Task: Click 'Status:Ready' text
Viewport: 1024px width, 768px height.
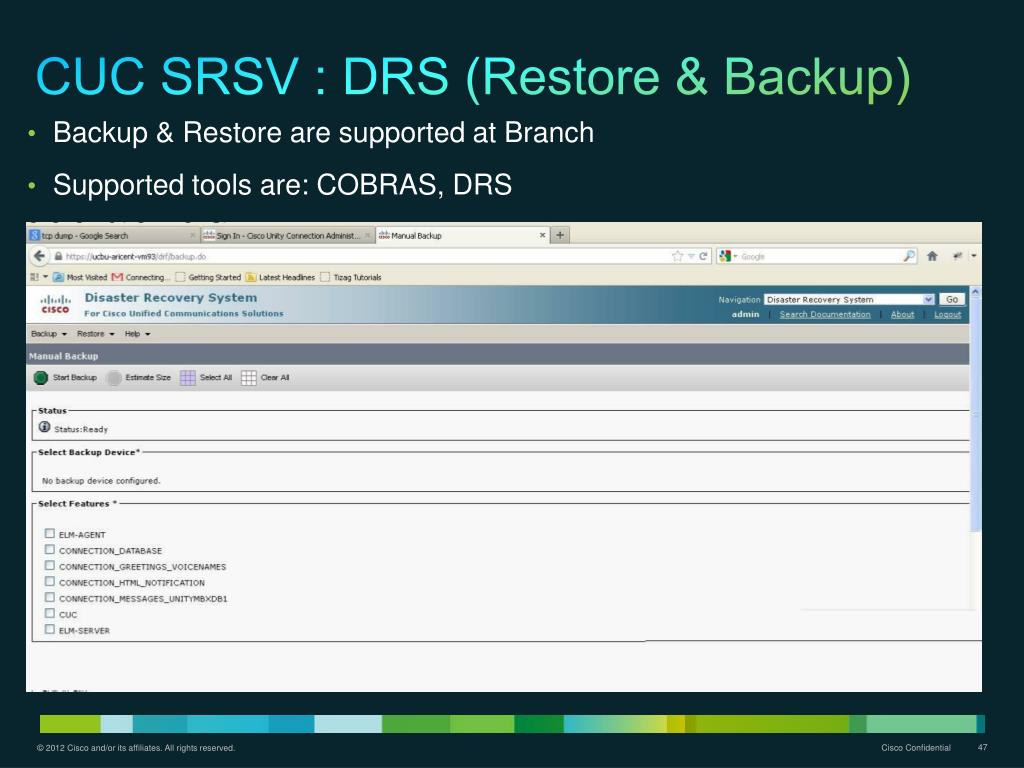Action: [x=81, y=429]
